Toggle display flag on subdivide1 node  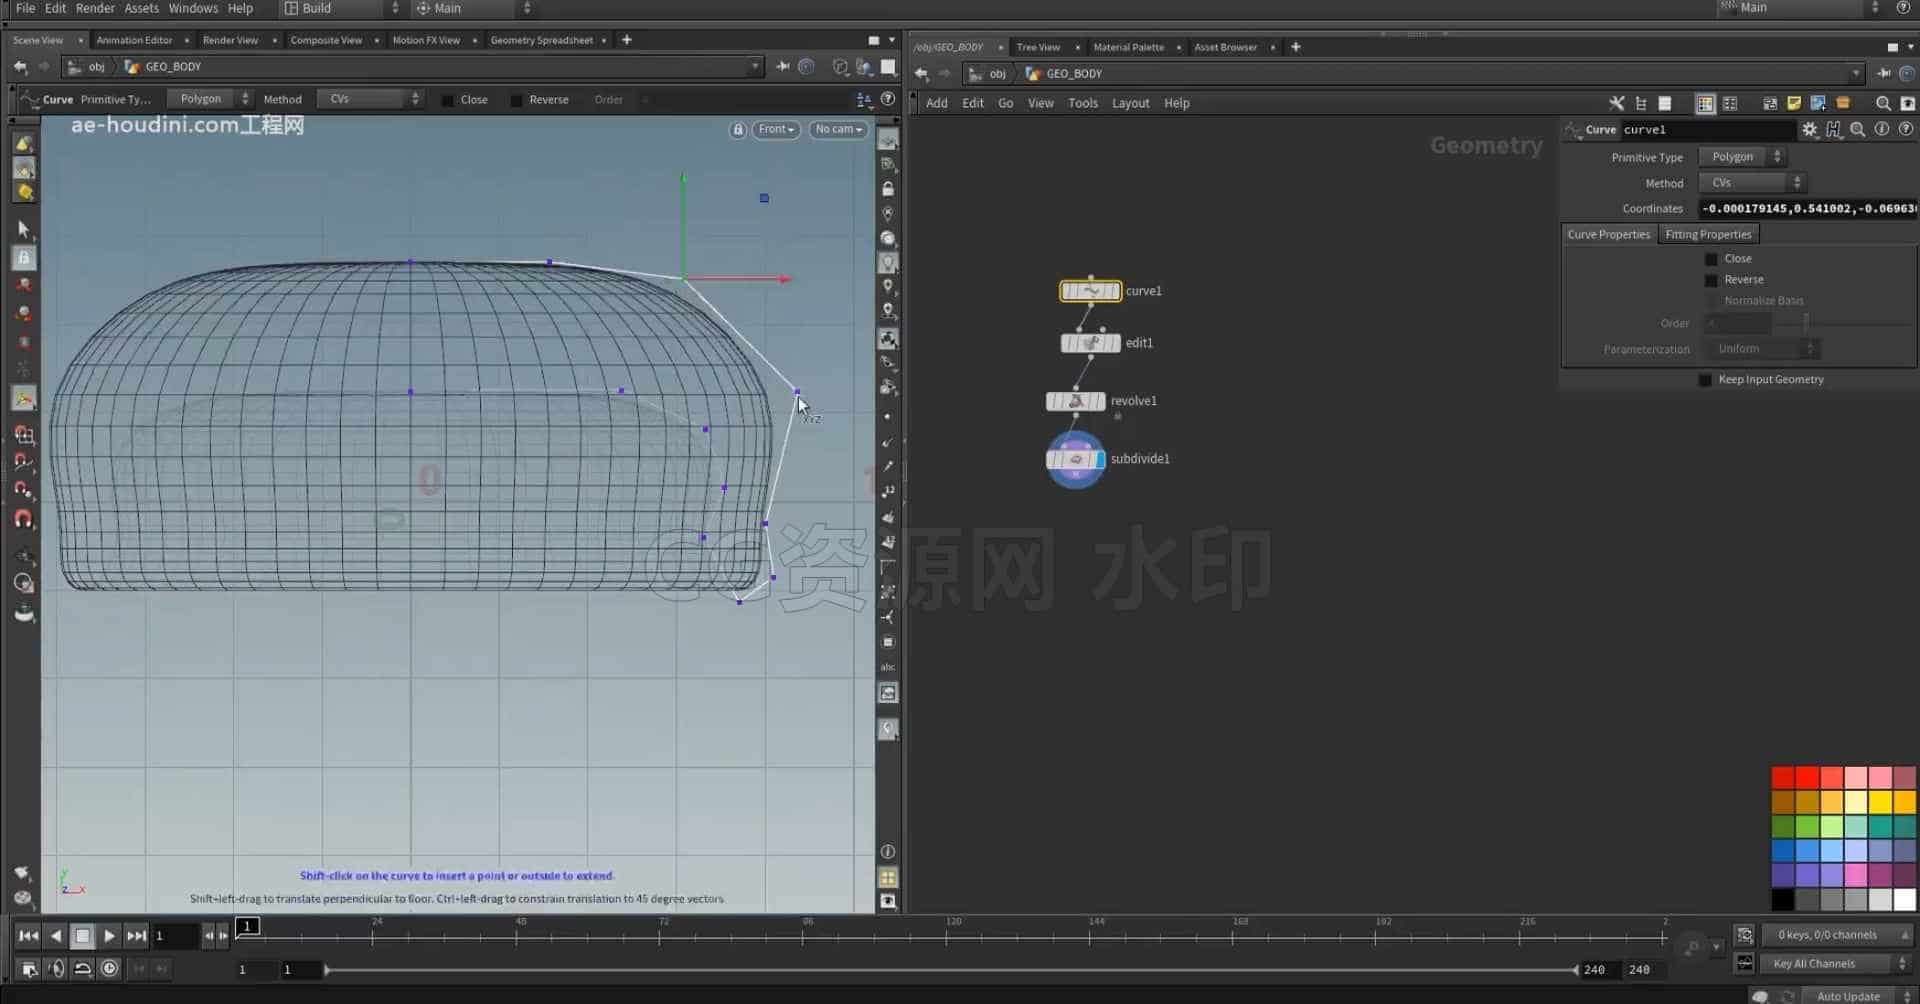click(x=1100, y=459)
